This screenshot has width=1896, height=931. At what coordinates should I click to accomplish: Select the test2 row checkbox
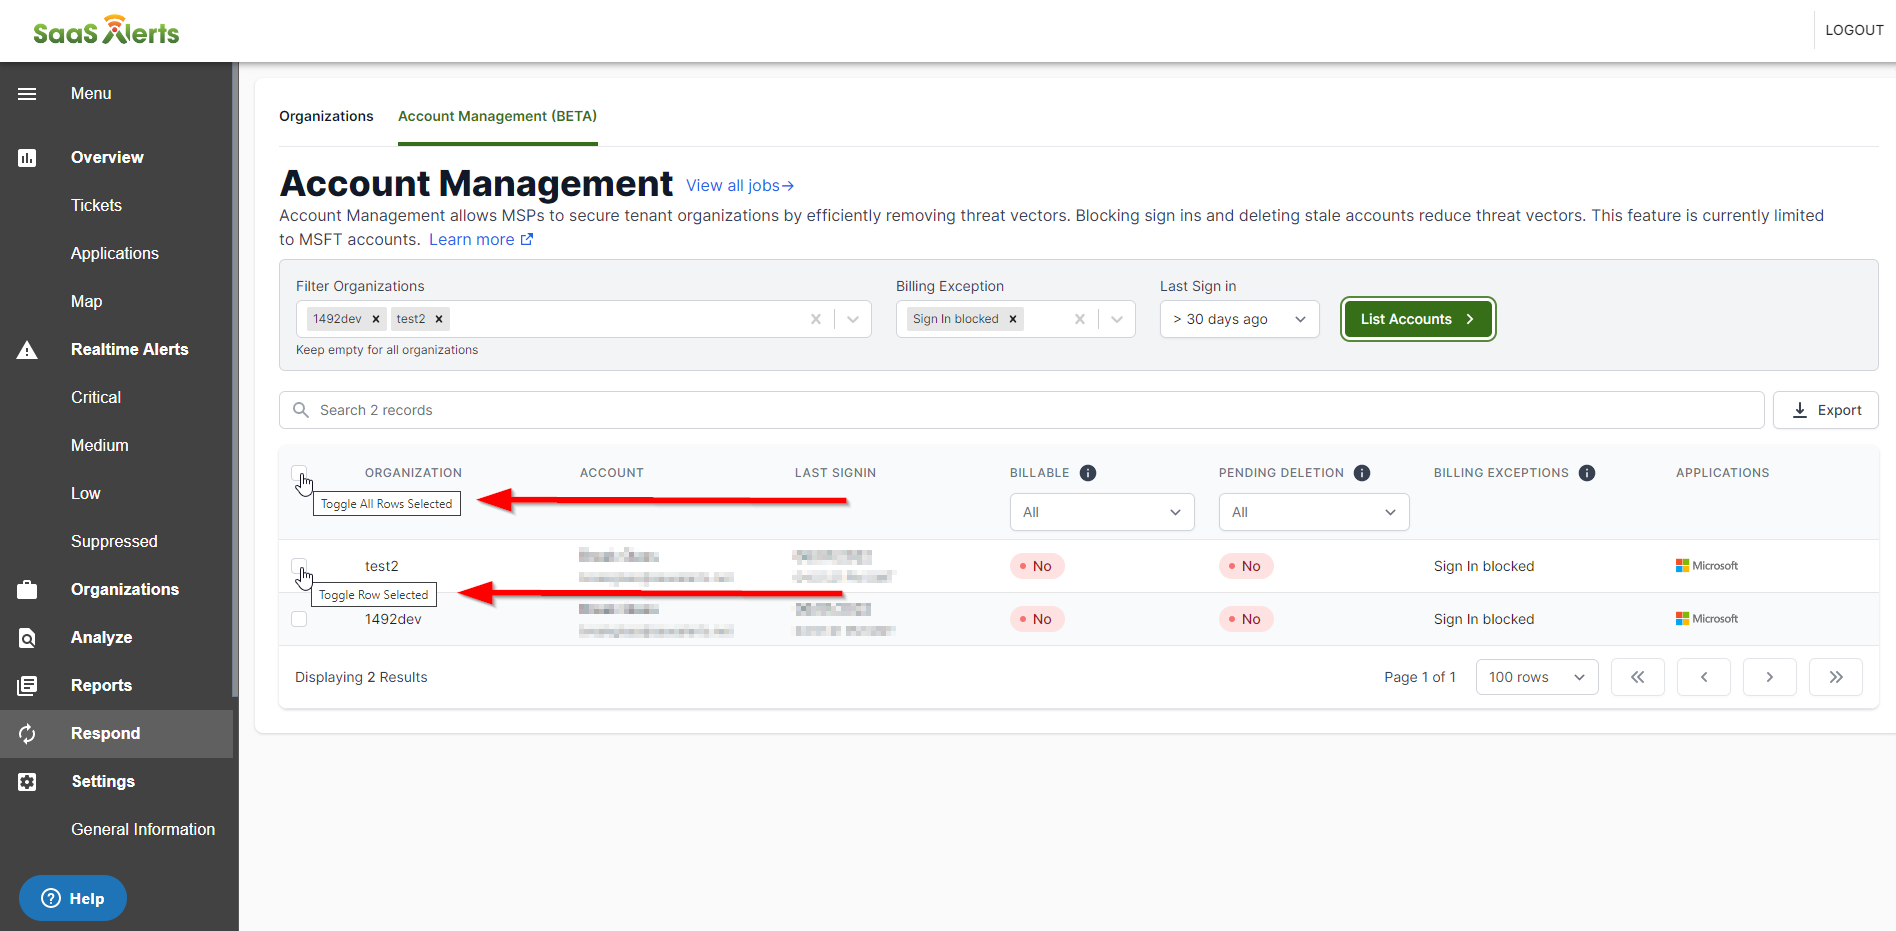(x=299, y=565)
